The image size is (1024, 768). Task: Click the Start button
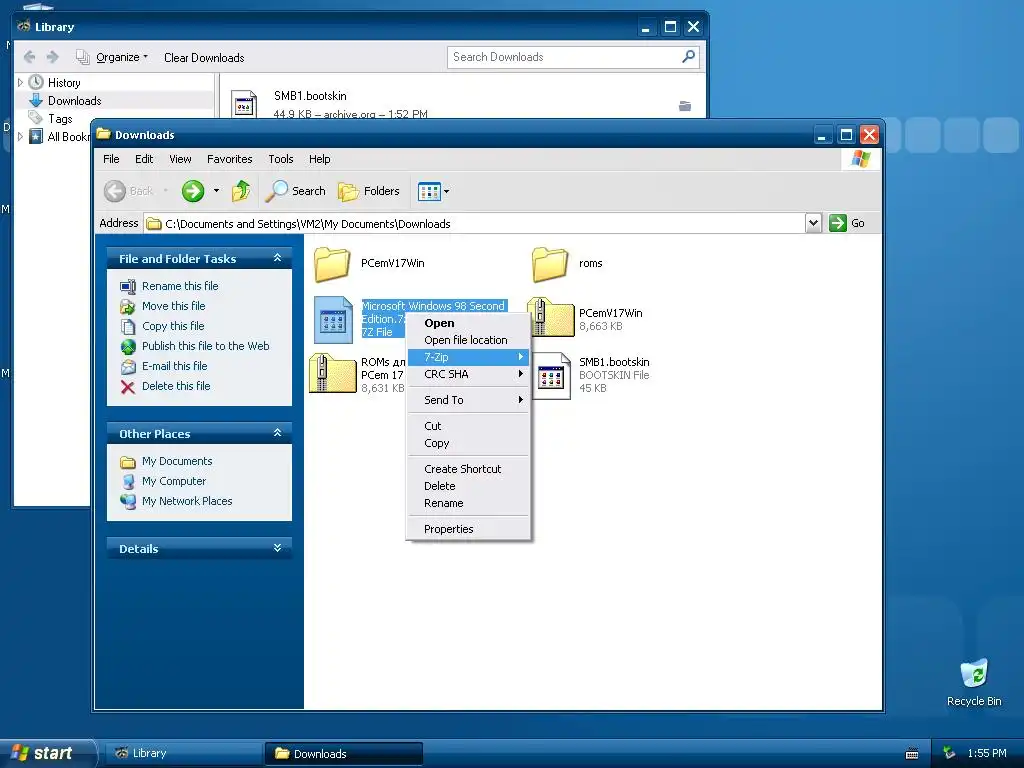48,753
